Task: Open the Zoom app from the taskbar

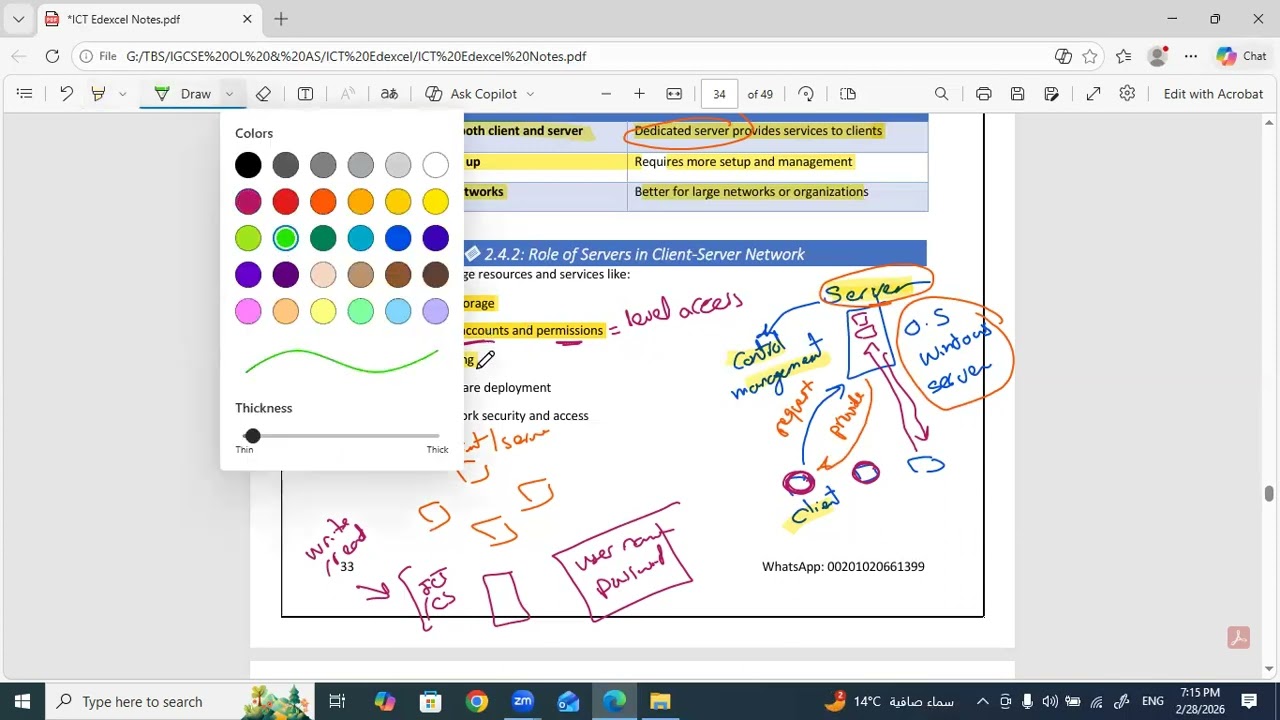Action: pyautogui.click(x=522, y=701)
